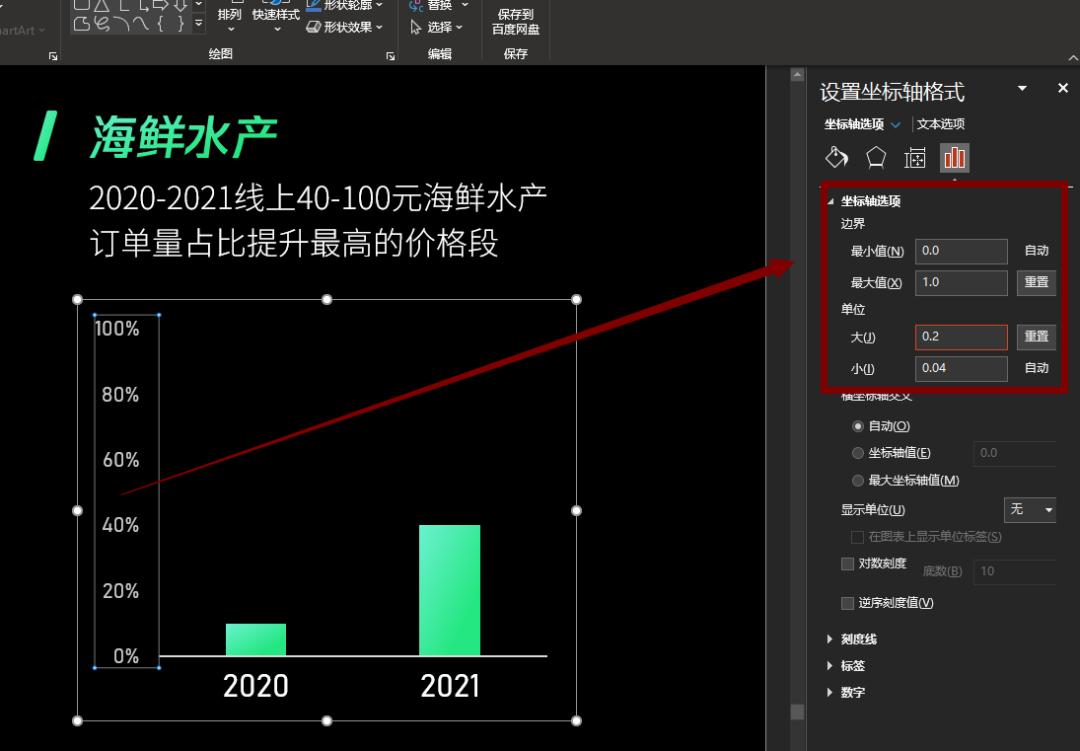Open the 显示单位 display units dropdown
Image resolution: width=1080 pixels, height=751 pixels.
[x=1030, y=510]
